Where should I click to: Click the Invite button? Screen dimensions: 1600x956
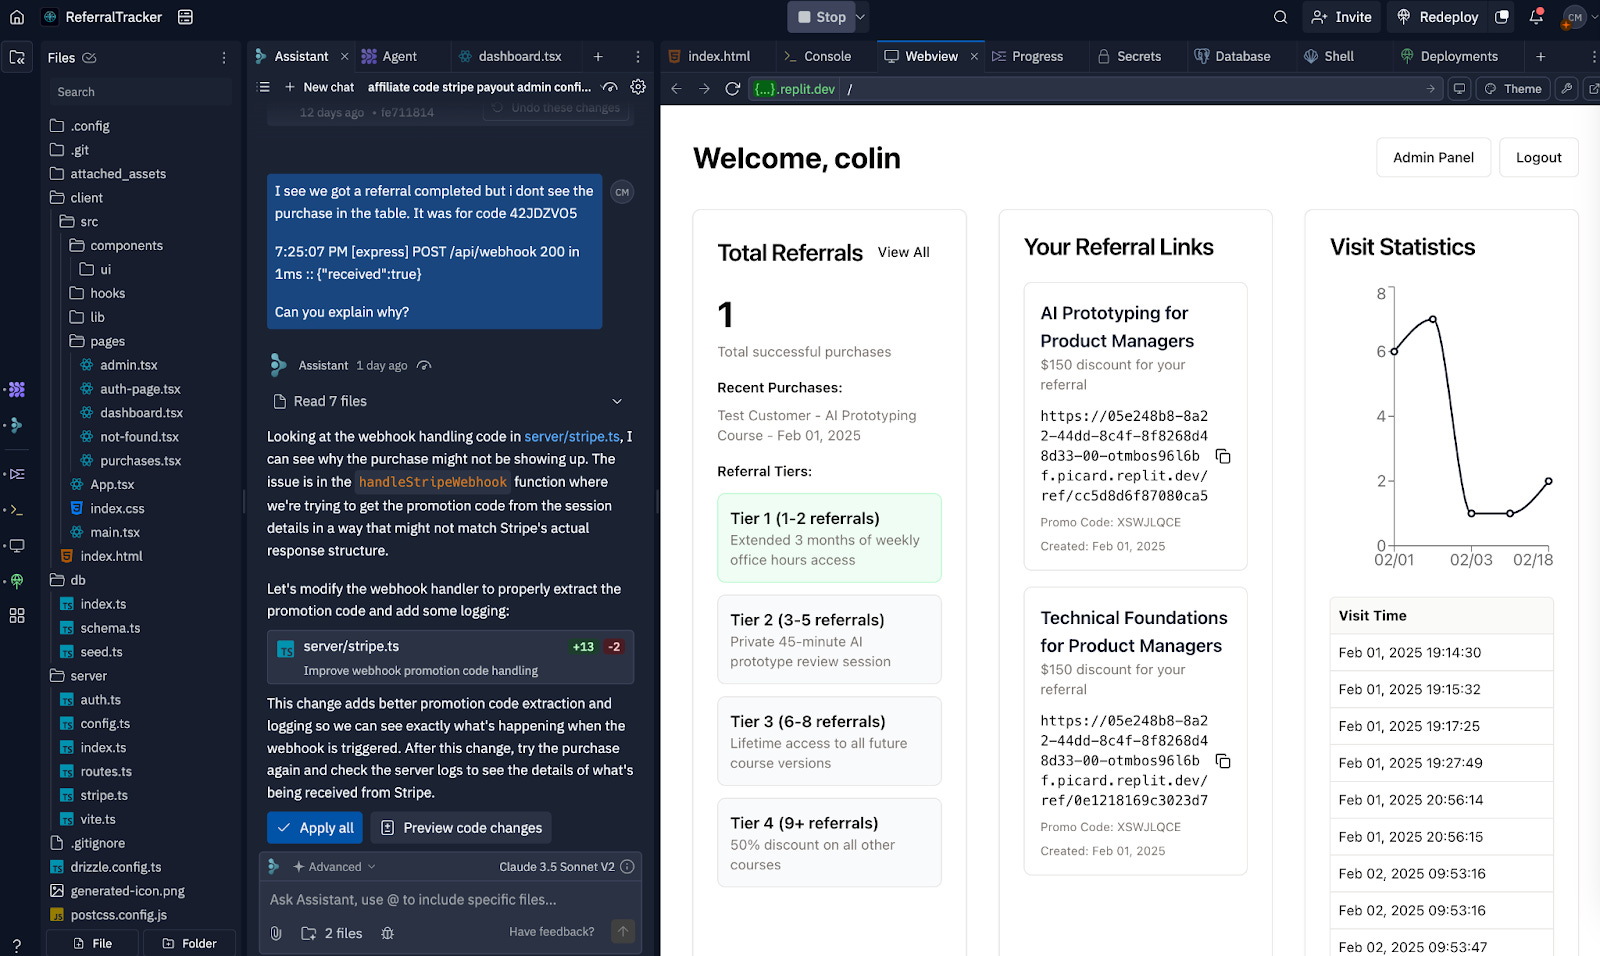[x=1341, y=17]
